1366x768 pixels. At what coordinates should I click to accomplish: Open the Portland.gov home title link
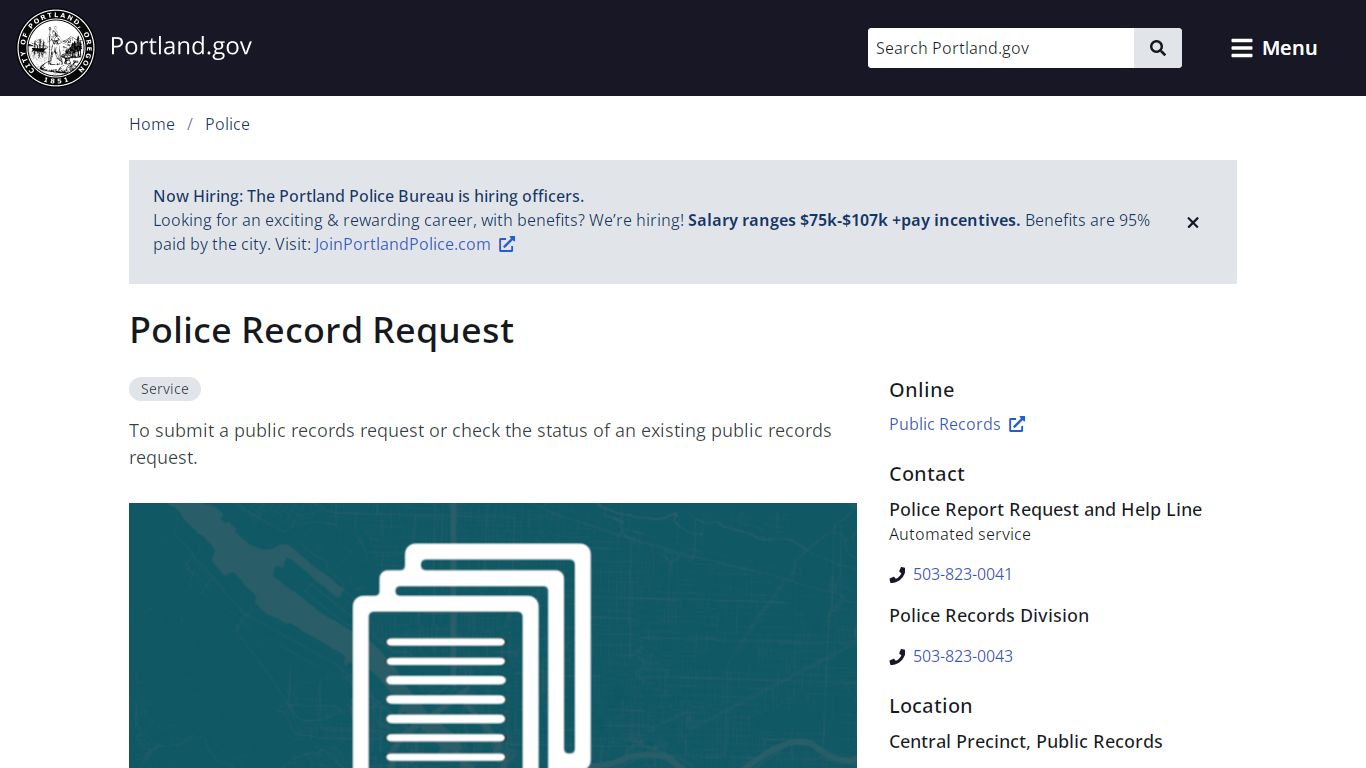click(180, 46)
